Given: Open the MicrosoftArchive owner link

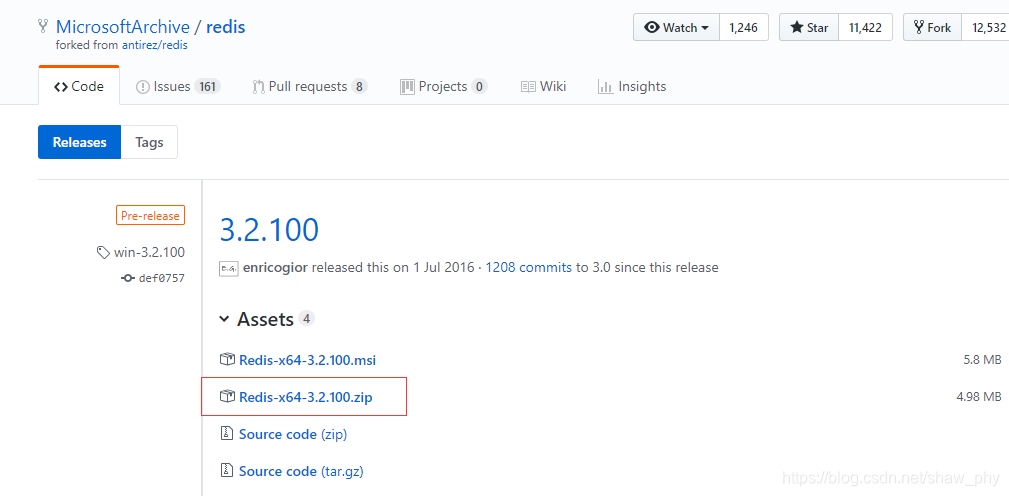Looking at the screenshot, I should (x=122, y=27).
